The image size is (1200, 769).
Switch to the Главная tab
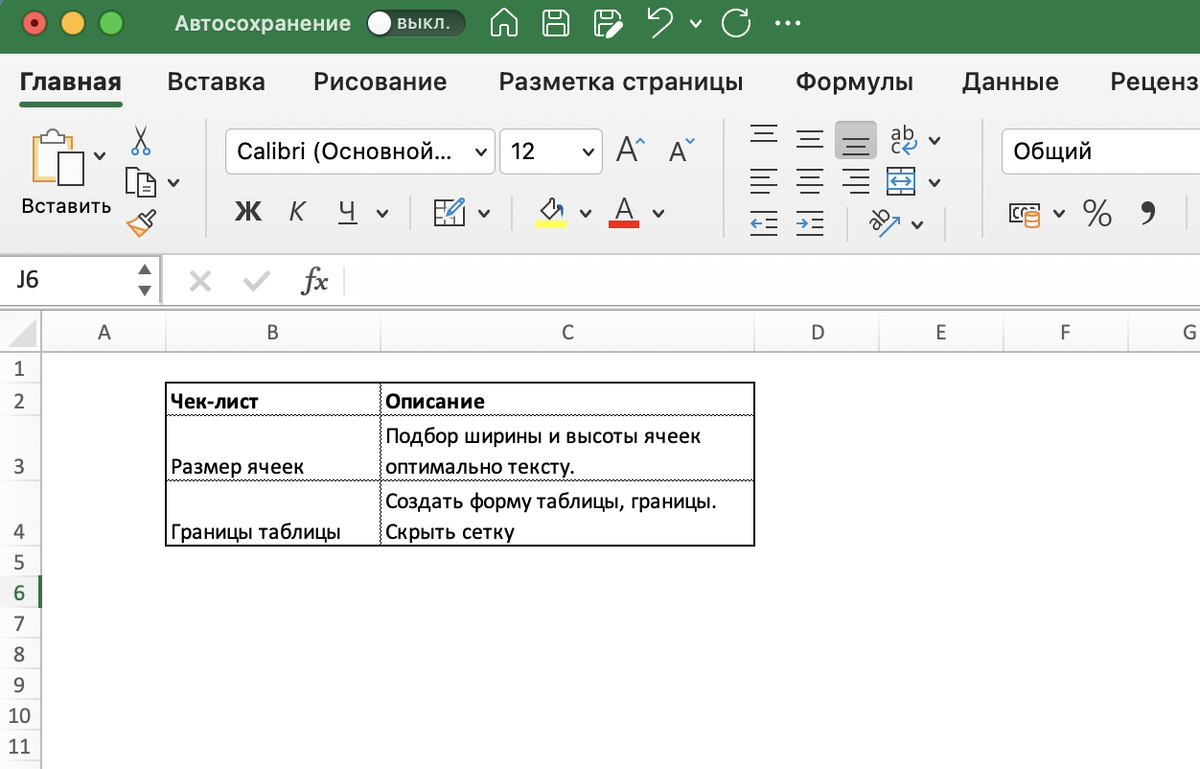point(70,82)
